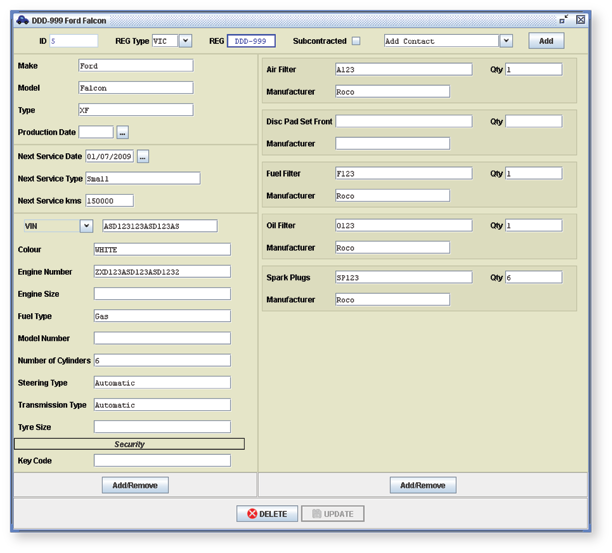Image resolution: width=612 pixels, height=553 pixels.
Task: Click the Fuel Filter part field F123
Action: click(404, 173)
